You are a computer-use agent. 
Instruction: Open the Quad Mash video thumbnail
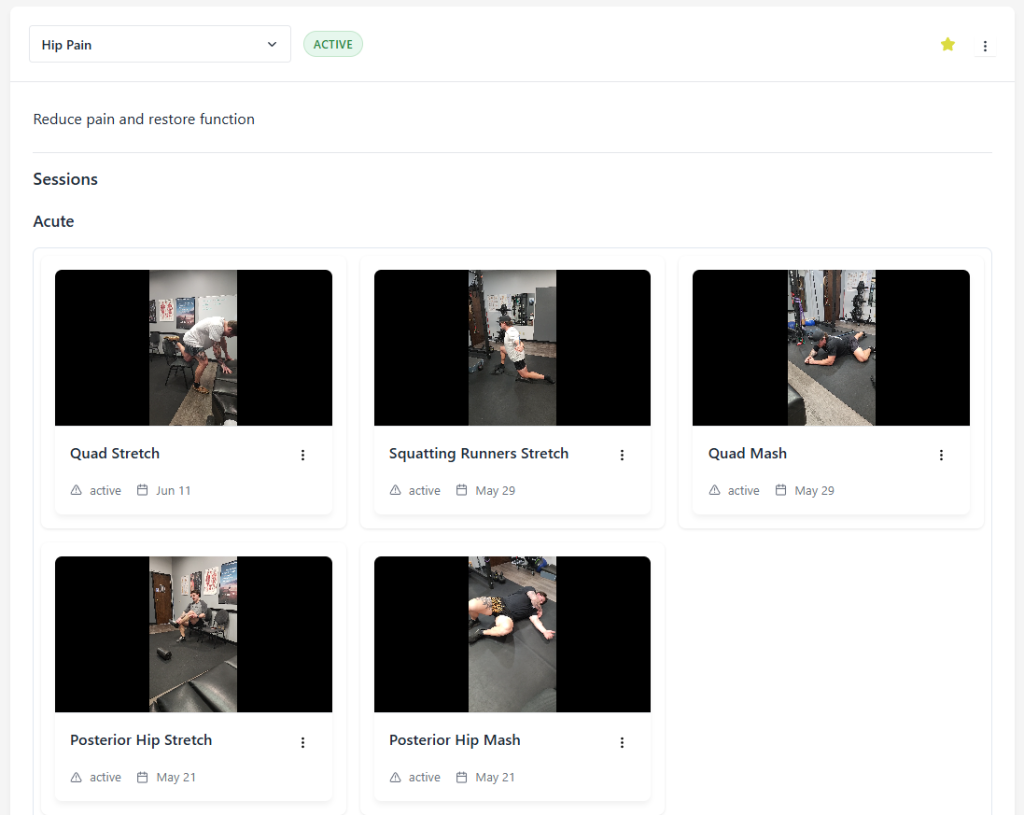coord(831,347)
